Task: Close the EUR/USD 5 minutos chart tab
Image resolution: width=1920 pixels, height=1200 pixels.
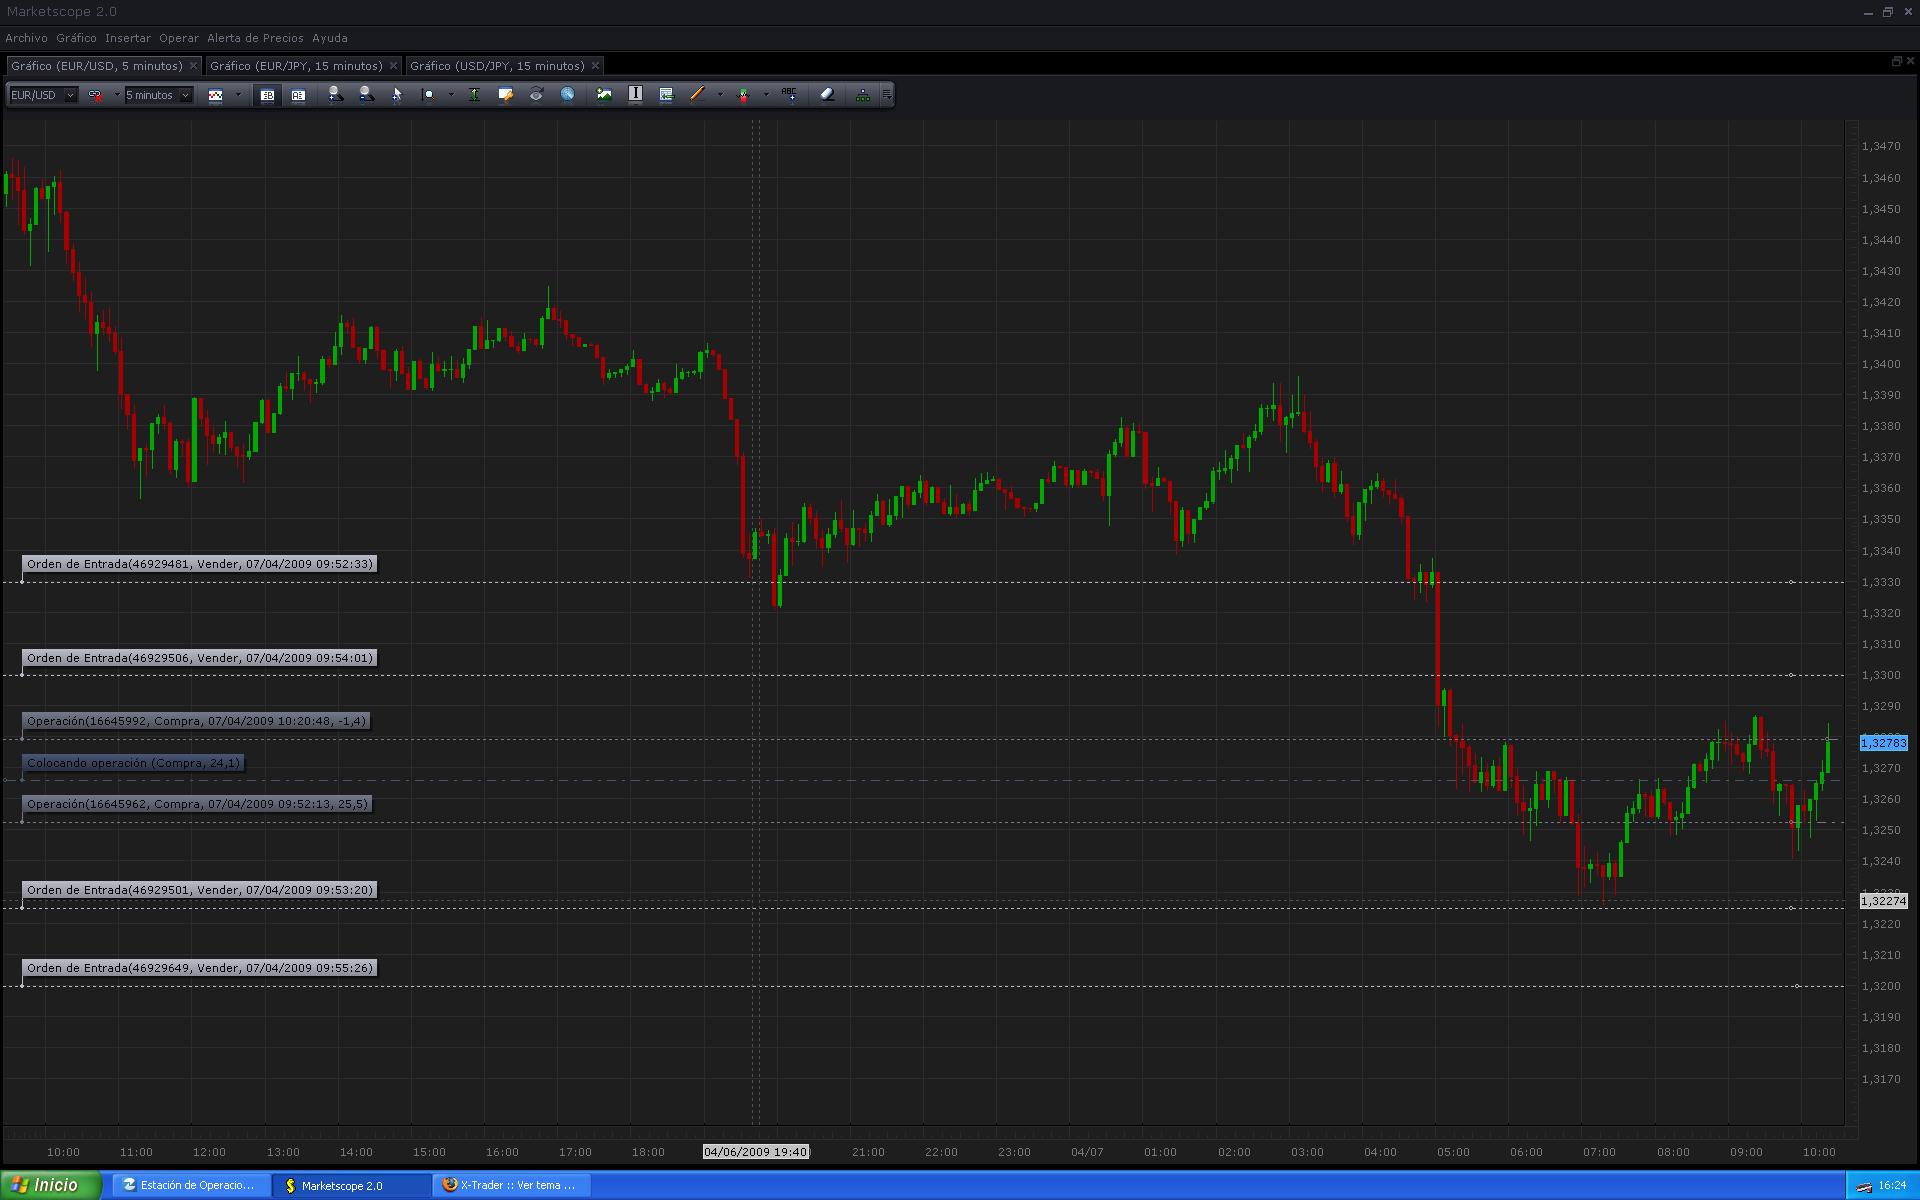Action: (193, 66)
